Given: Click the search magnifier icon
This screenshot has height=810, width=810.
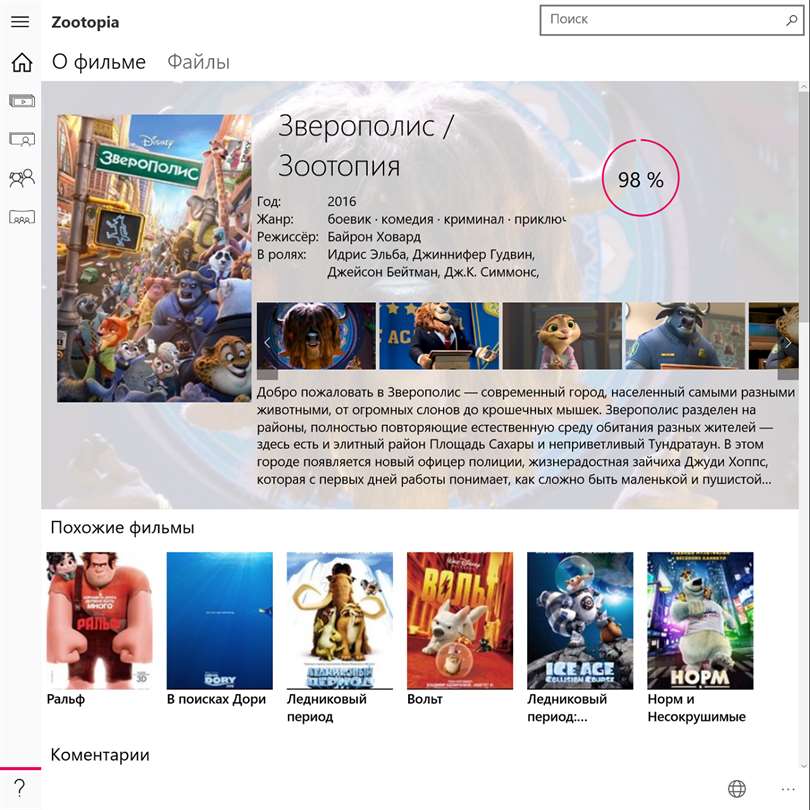Looking at the screenshot, I should [791, 20].
